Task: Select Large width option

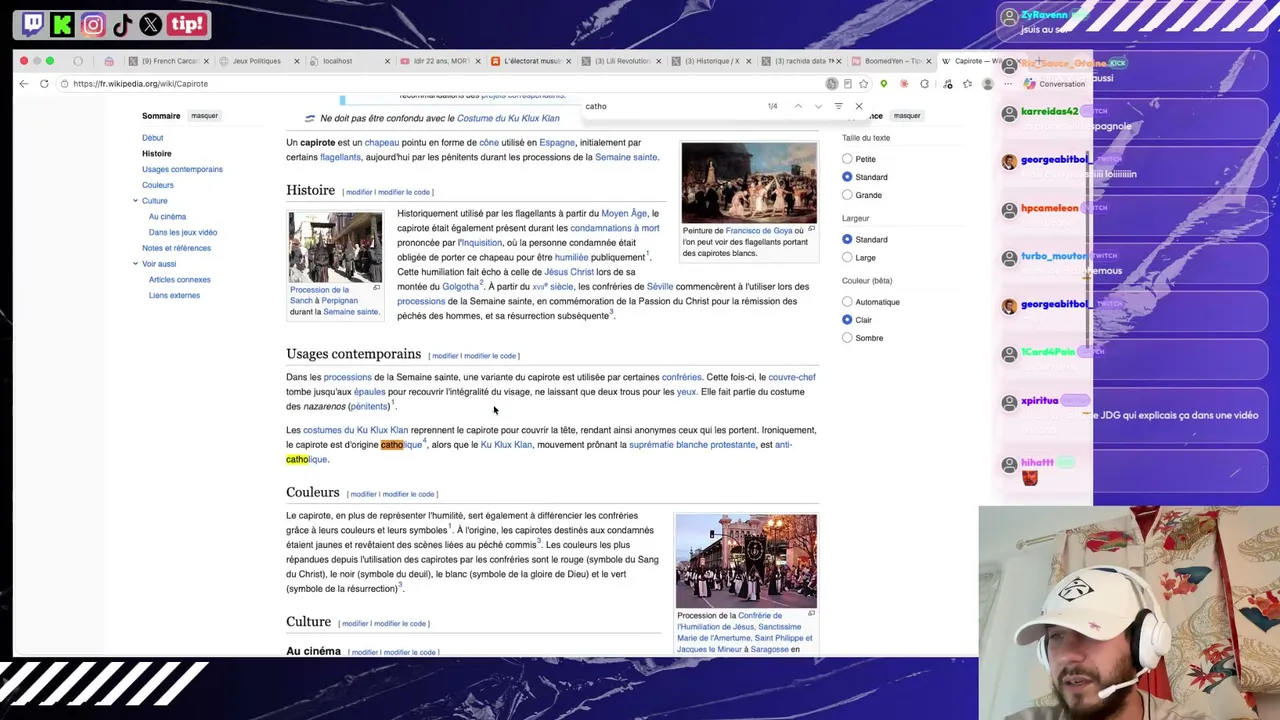Action: 847,258
